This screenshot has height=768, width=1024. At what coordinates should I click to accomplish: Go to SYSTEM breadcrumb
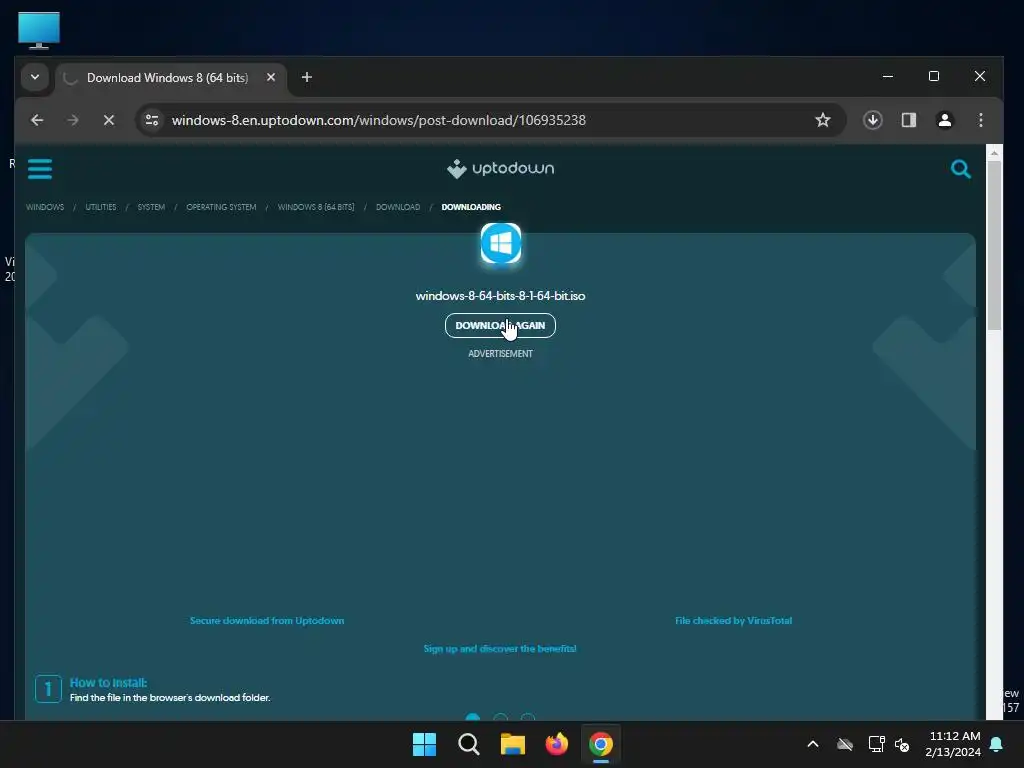(x=151, y=207)
